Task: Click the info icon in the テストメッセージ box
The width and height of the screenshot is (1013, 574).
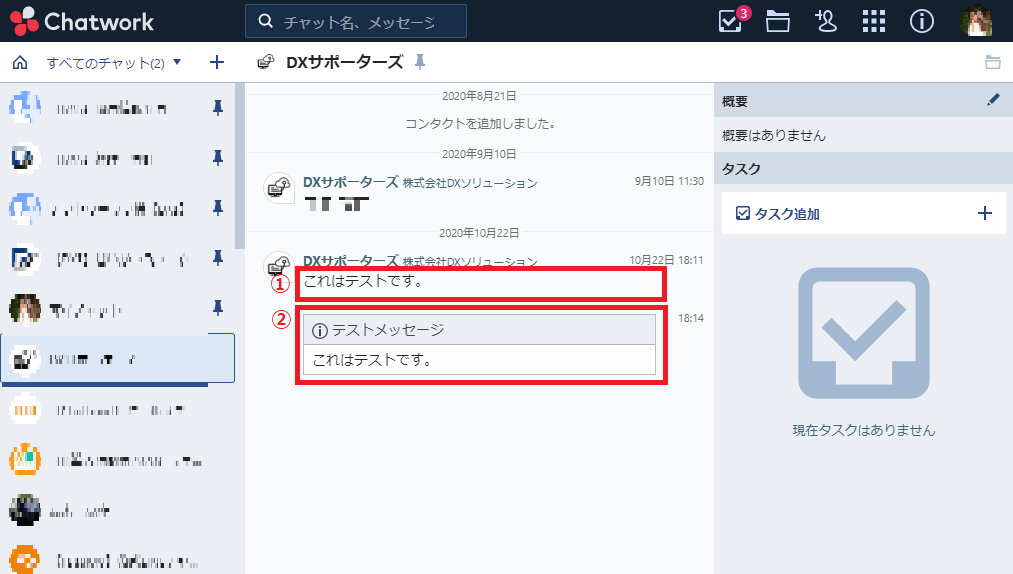Action: [x=320, y=331]
